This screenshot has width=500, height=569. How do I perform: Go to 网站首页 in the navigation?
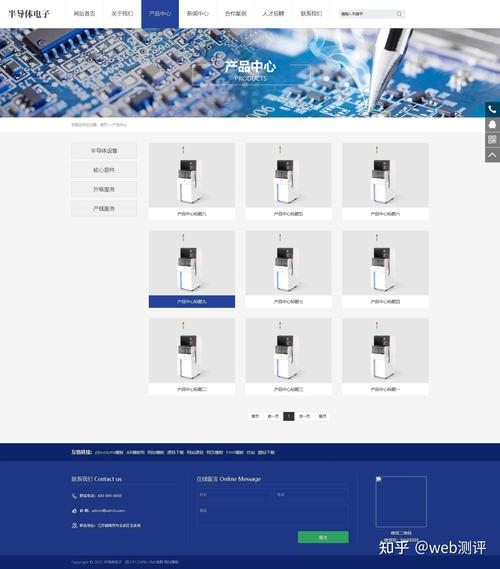(84, 14)
